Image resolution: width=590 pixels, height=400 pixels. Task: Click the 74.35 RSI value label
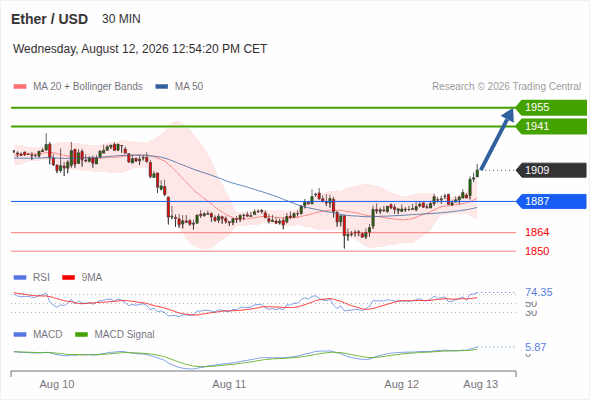tap(539, 292)
